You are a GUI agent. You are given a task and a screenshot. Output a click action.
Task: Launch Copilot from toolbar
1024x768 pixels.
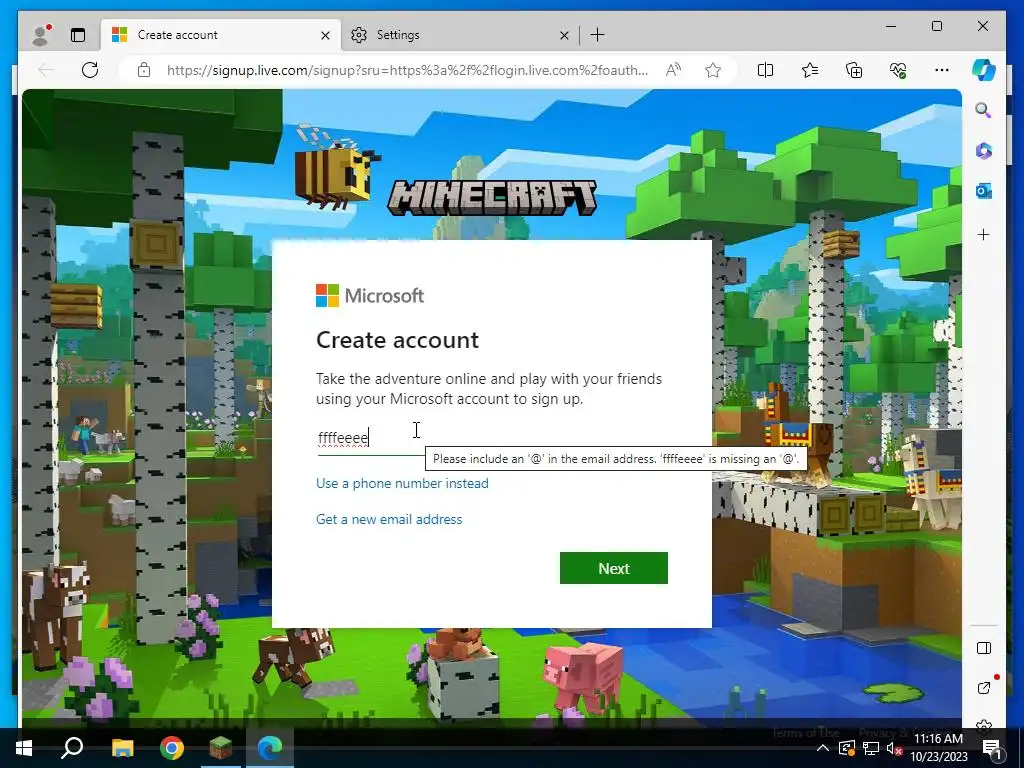tap(984, 70)
